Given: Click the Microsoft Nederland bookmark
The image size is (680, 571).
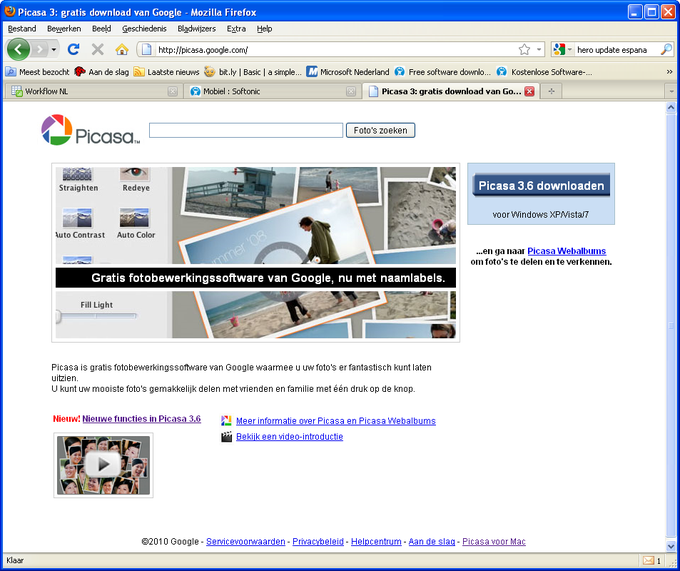Looking at the screenshot, I should (348, 72).
